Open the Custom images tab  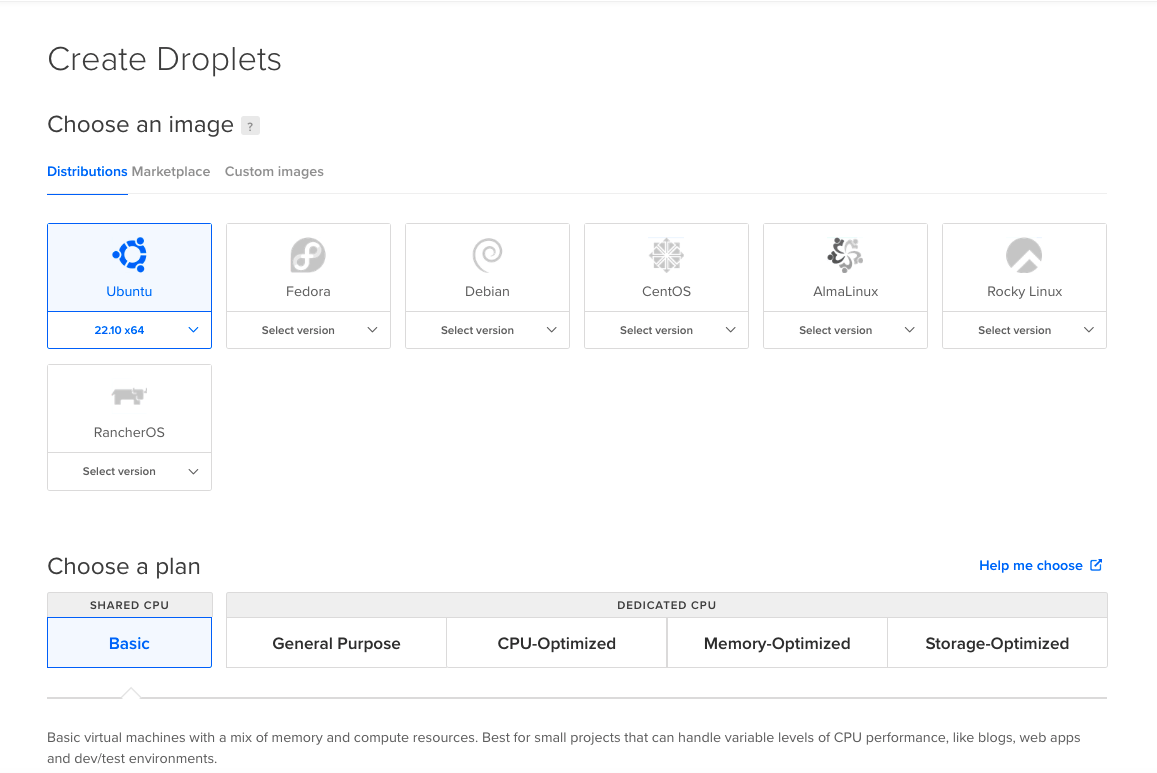click(274, 171)
